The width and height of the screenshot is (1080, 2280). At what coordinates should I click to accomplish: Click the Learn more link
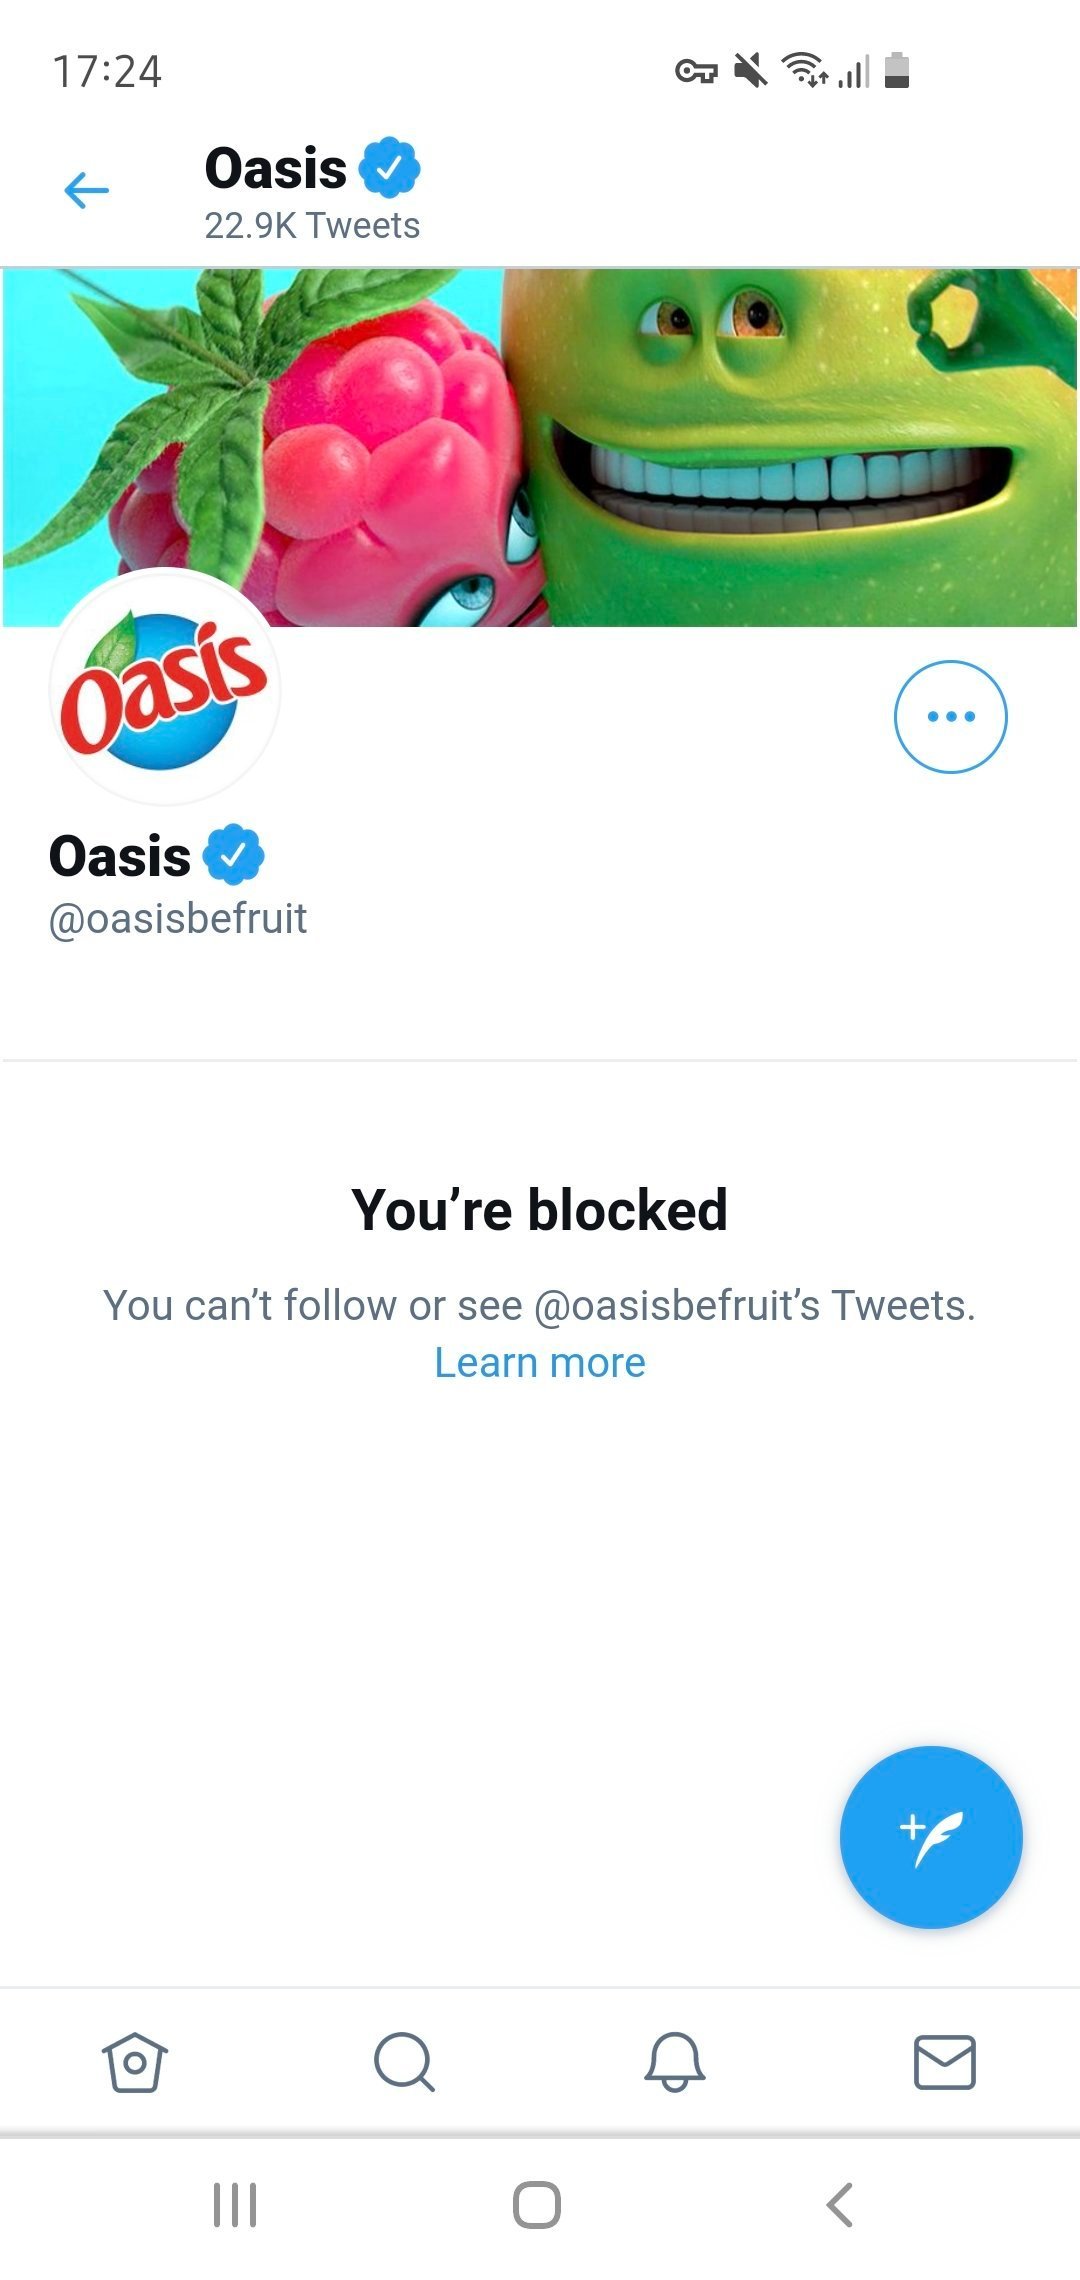pyautogui.click(x=540, y=1363)
